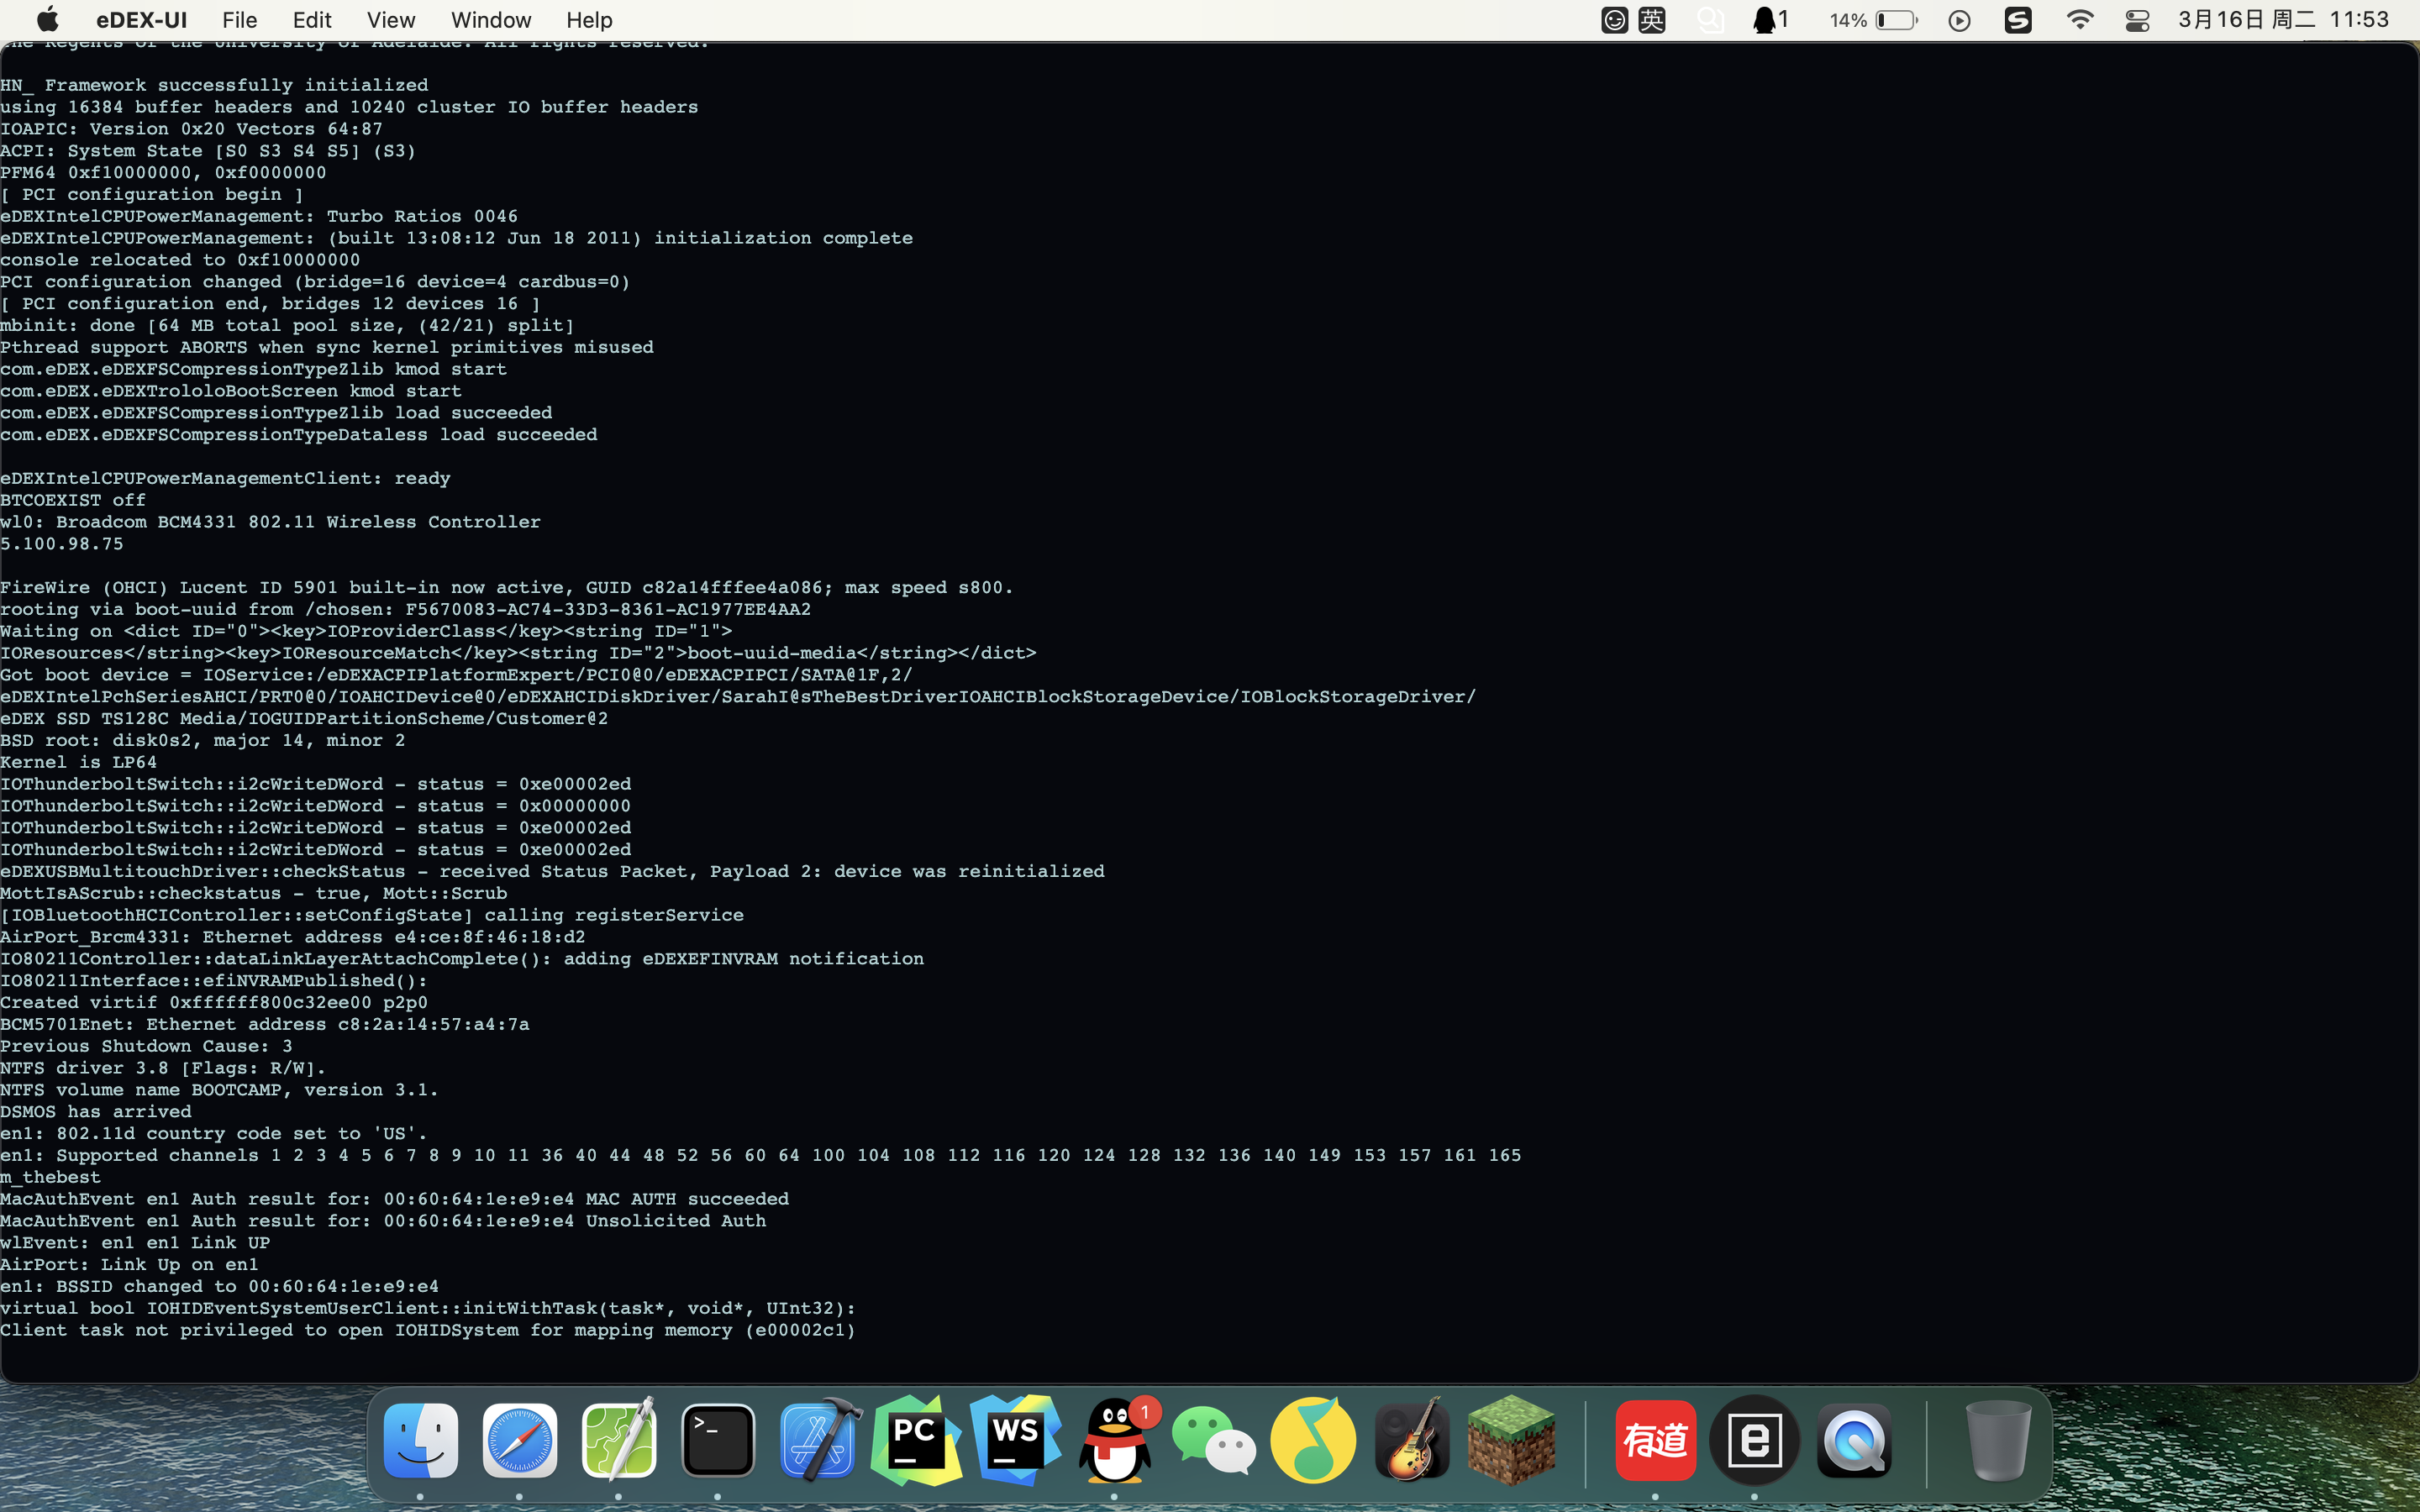
Task: Click the playback control in menu bar
Action: (x=1959, y=19)
